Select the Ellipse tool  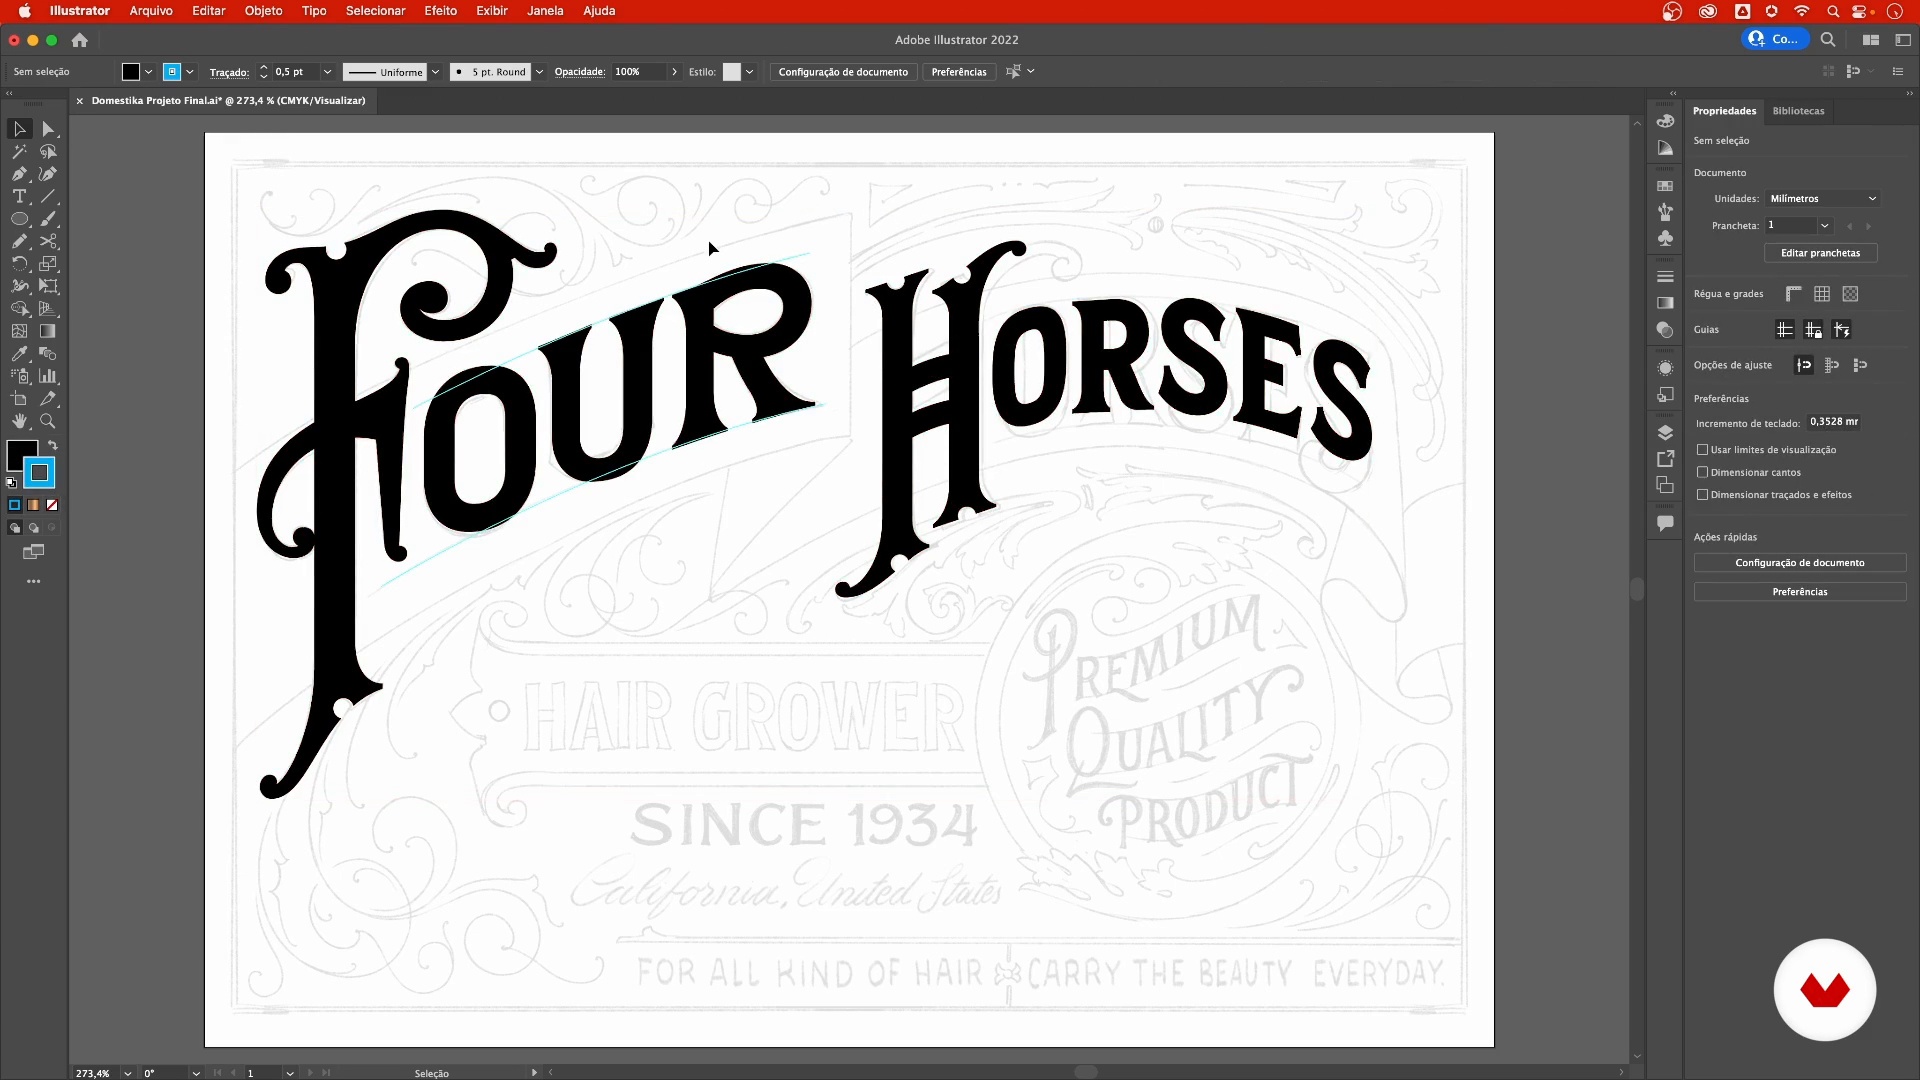(x=19, y=219)
